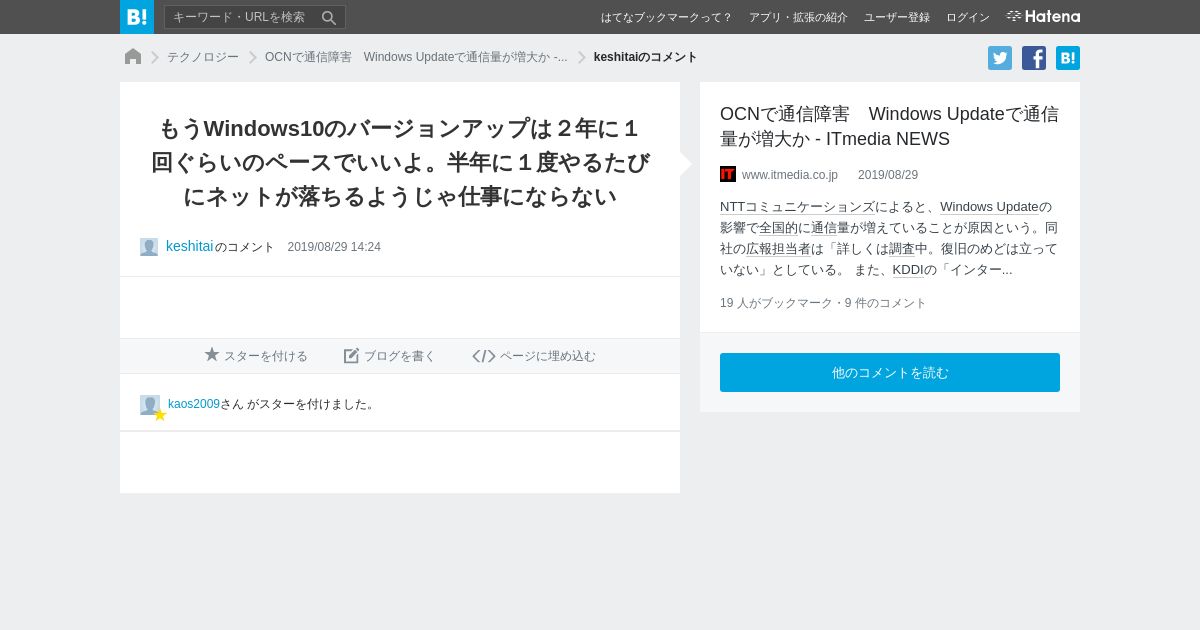Click Windows Update keyword in article summary
The width and height of the screenshot is (1200, 630).
pyautogui.click(x=989, y=207)
